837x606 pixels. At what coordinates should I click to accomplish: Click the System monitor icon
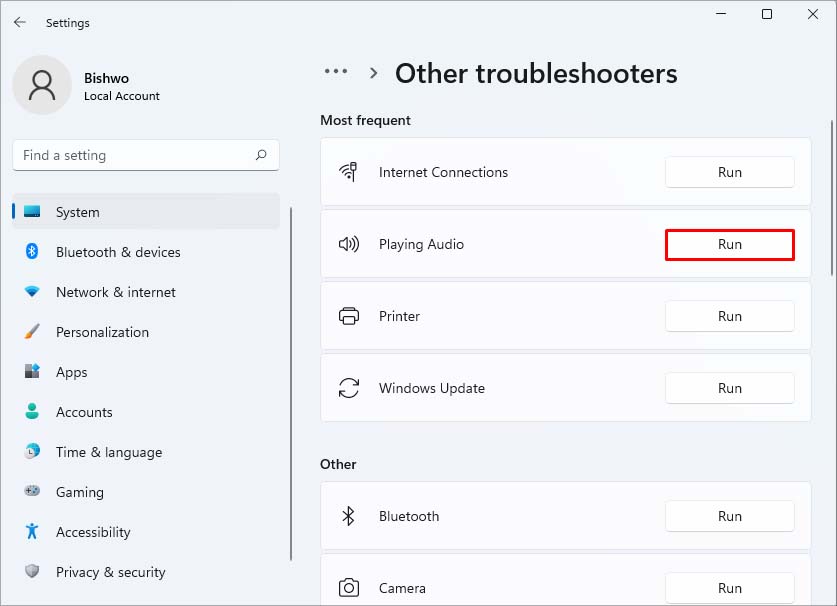32,211
